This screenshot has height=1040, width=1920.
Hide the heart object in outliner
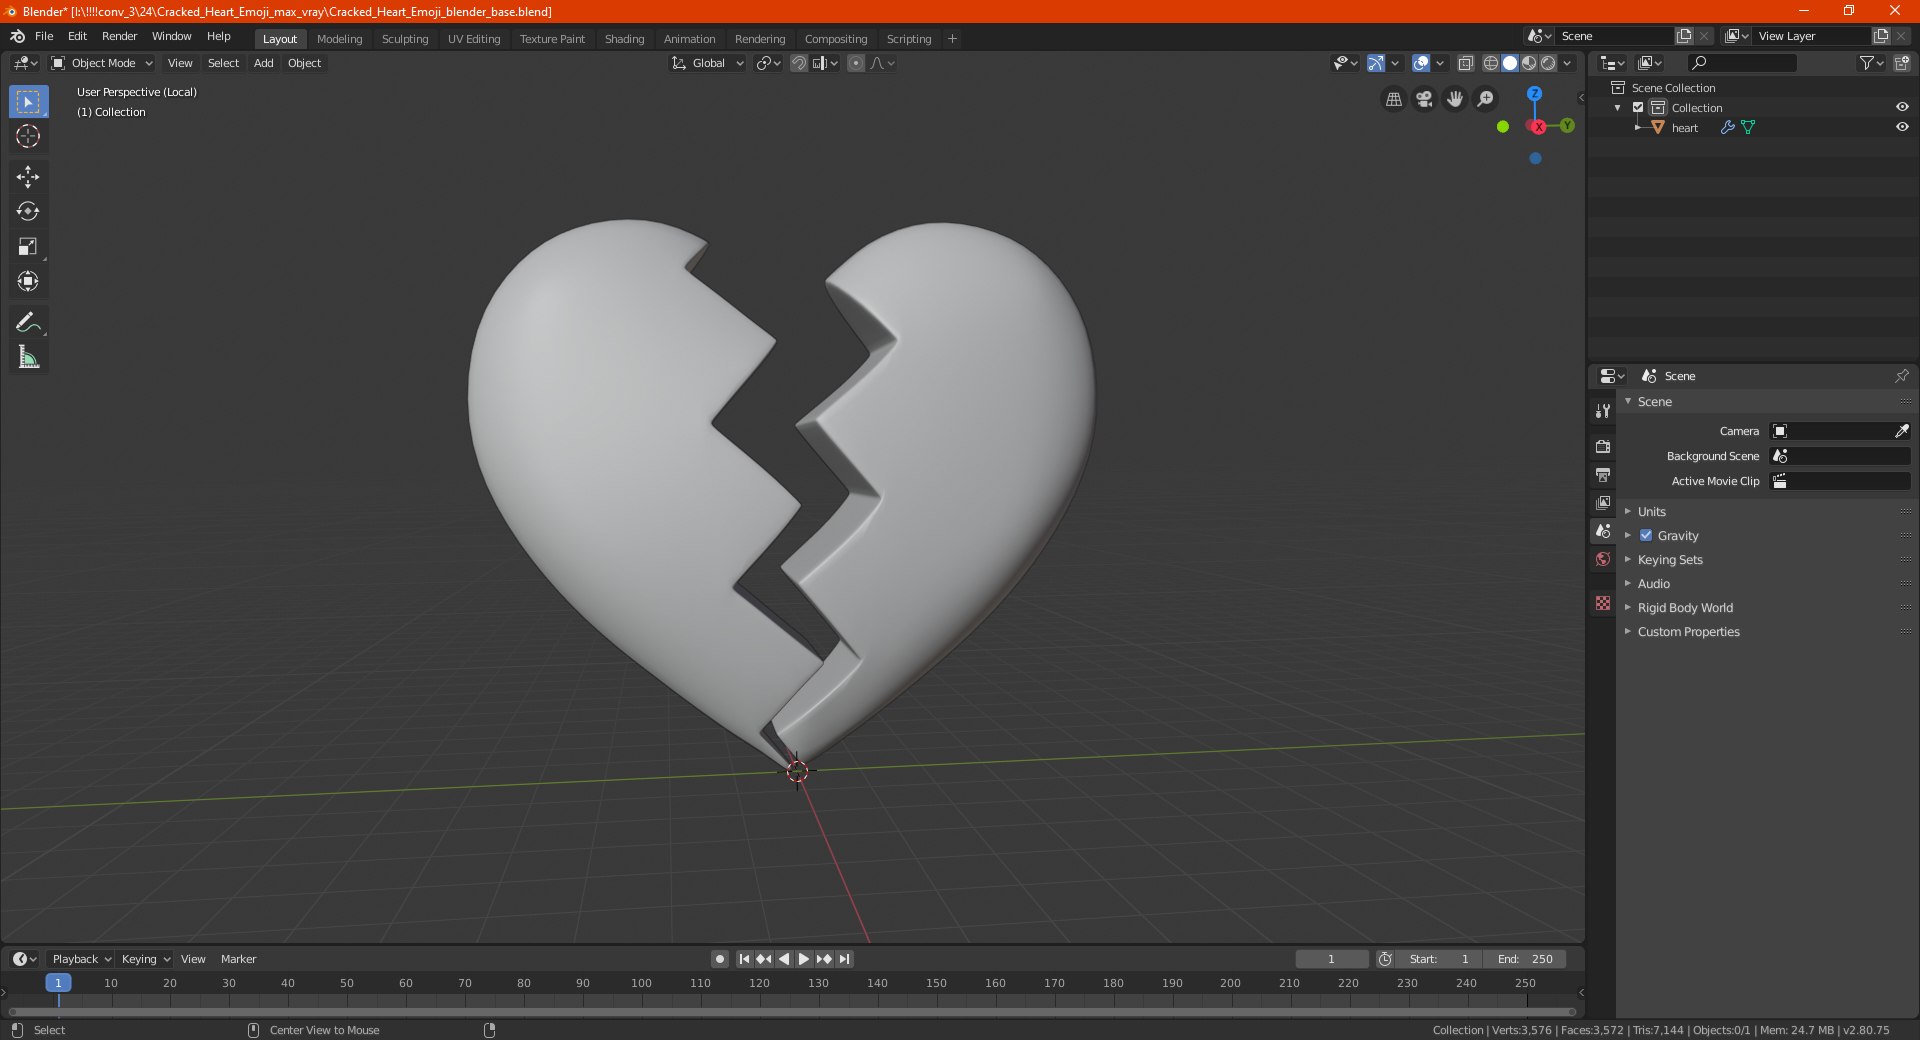point(1902,127)
